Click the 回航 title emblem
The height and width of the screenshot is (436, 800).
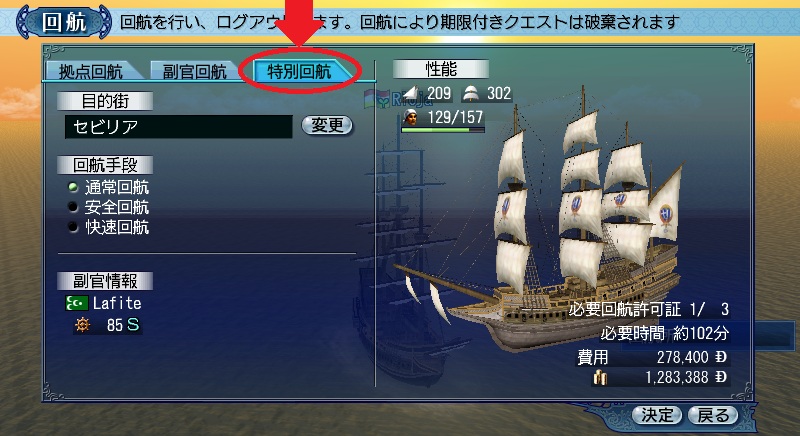[64, 22]
